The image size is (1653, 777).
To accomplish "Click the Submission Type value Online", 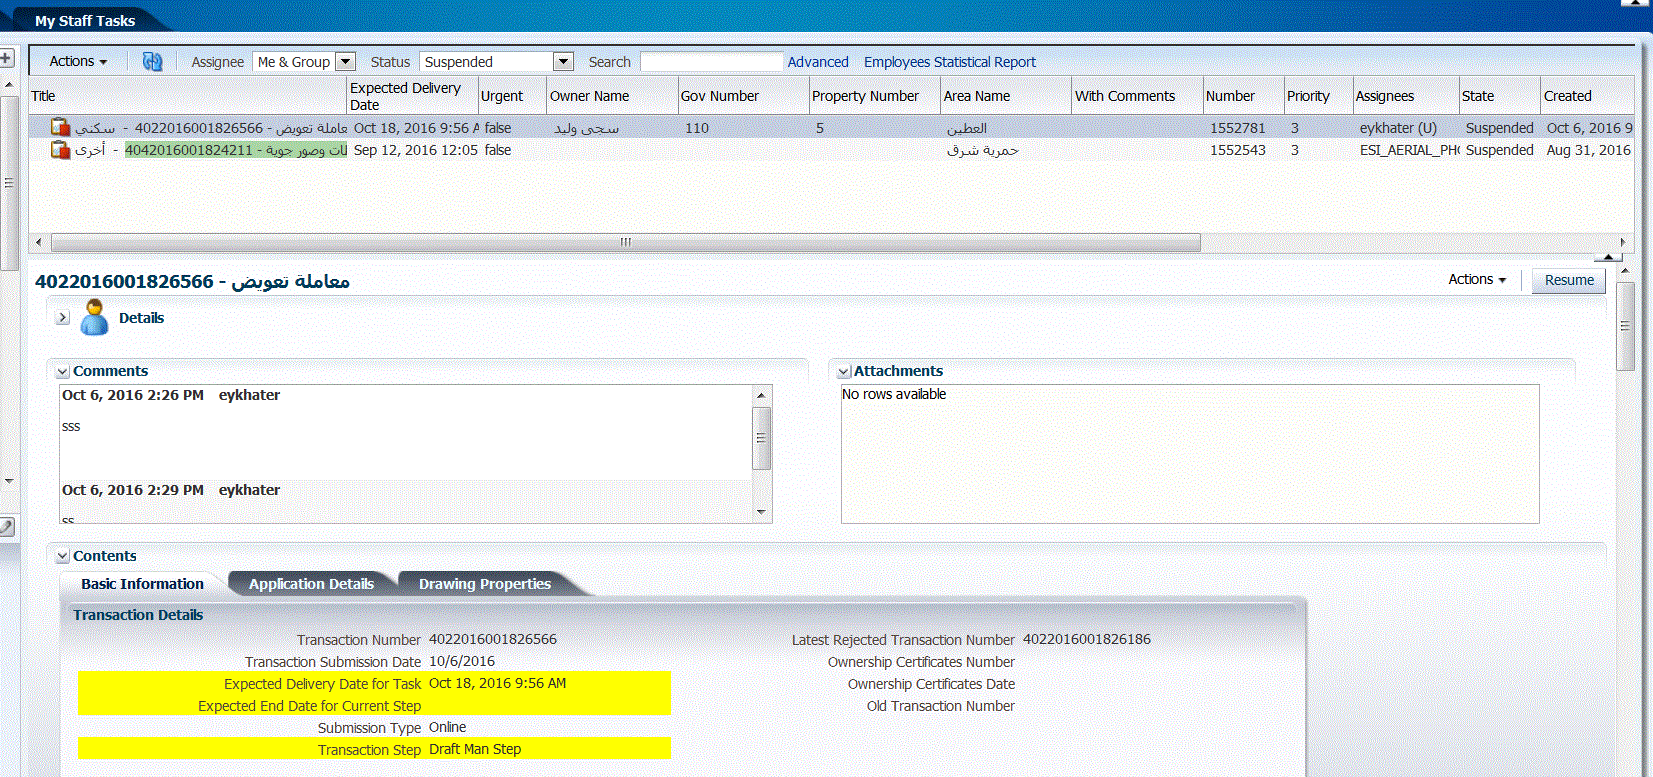I will [x=448, y=727].
